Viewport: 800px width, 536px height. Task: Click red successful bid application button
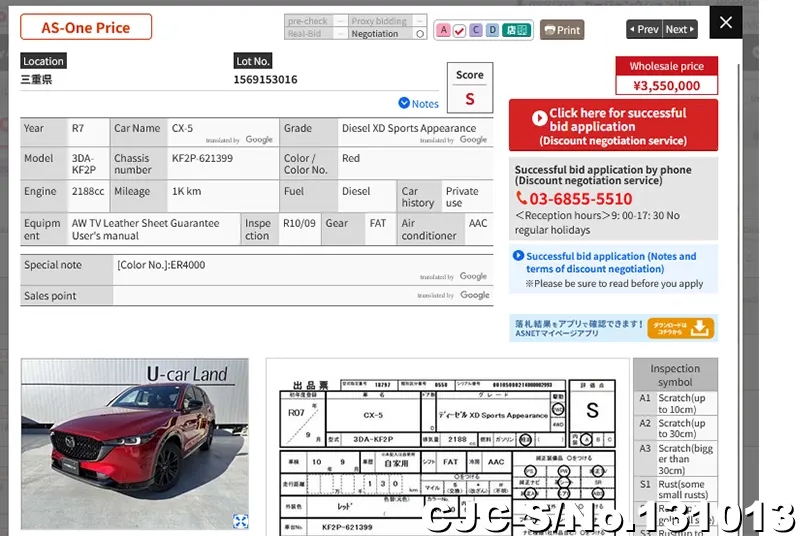[x=613, y=126]
